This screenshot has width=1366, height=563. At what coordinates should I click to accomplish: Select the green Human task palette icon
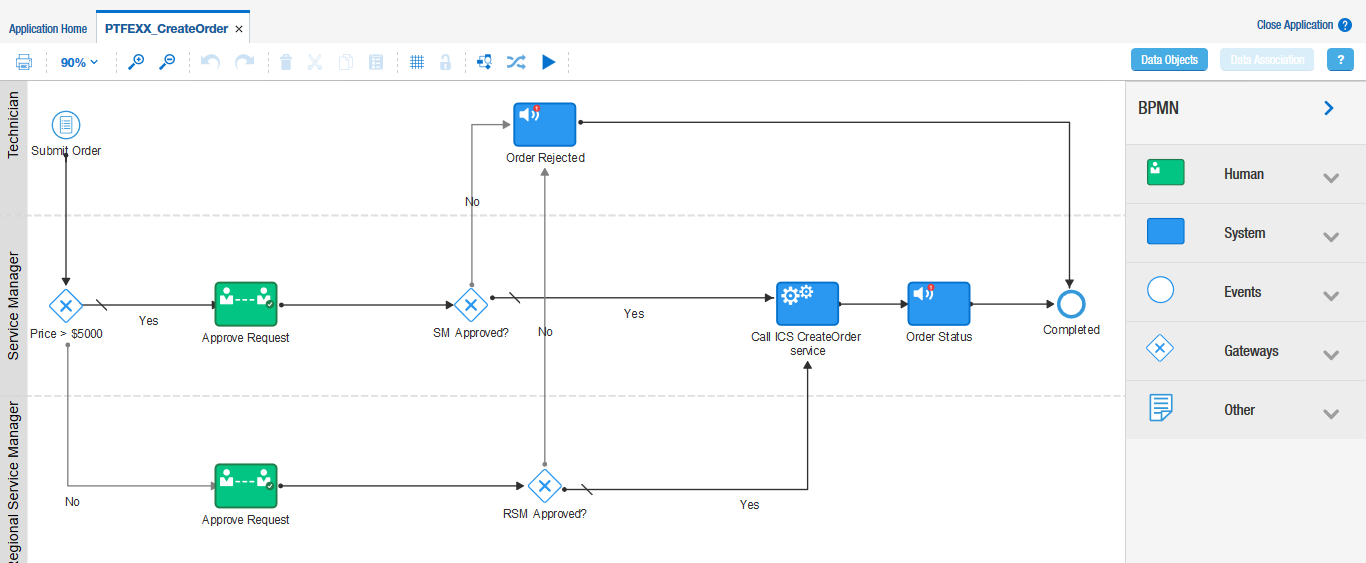tap(1165, 172)
